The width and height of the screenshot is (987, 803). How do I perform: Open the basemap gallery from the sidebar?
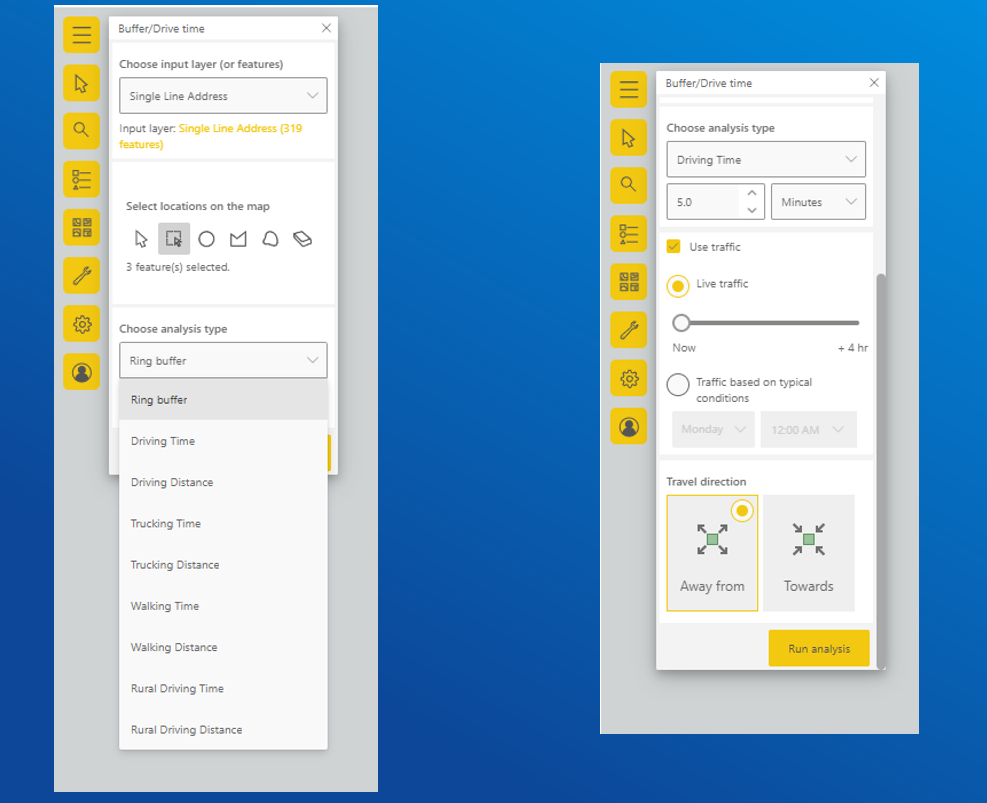(81, 227)
